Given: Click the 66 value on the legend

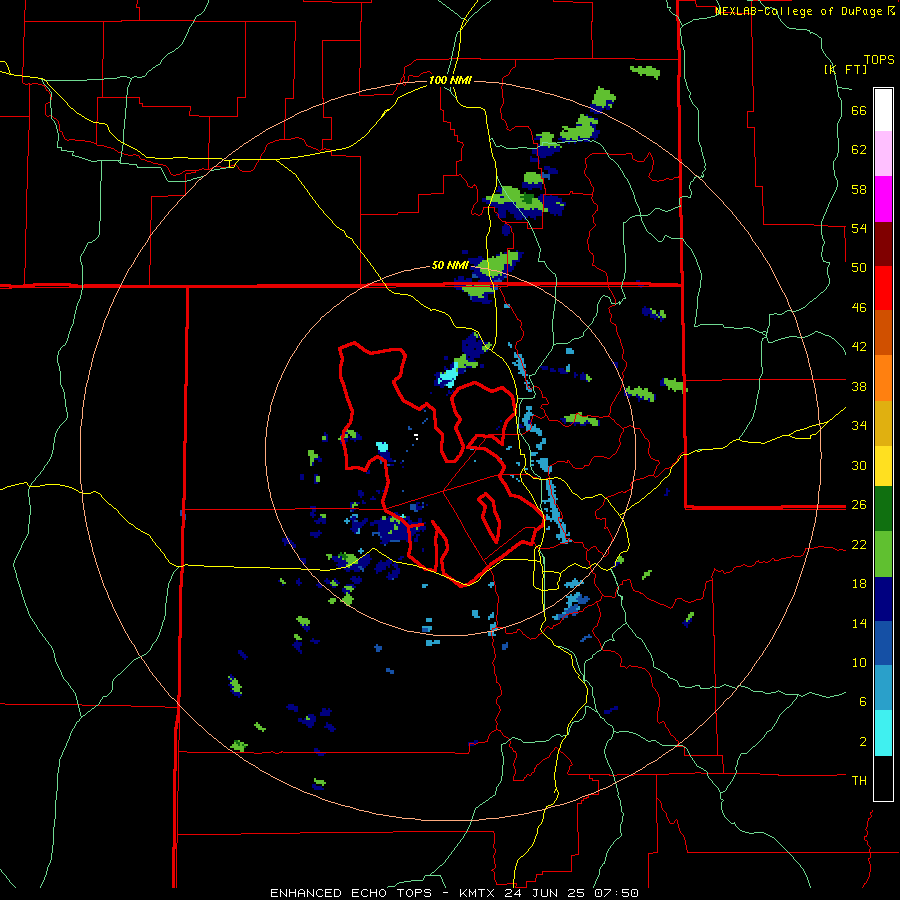Looking at the screenshot, I should tap(859, 111).
